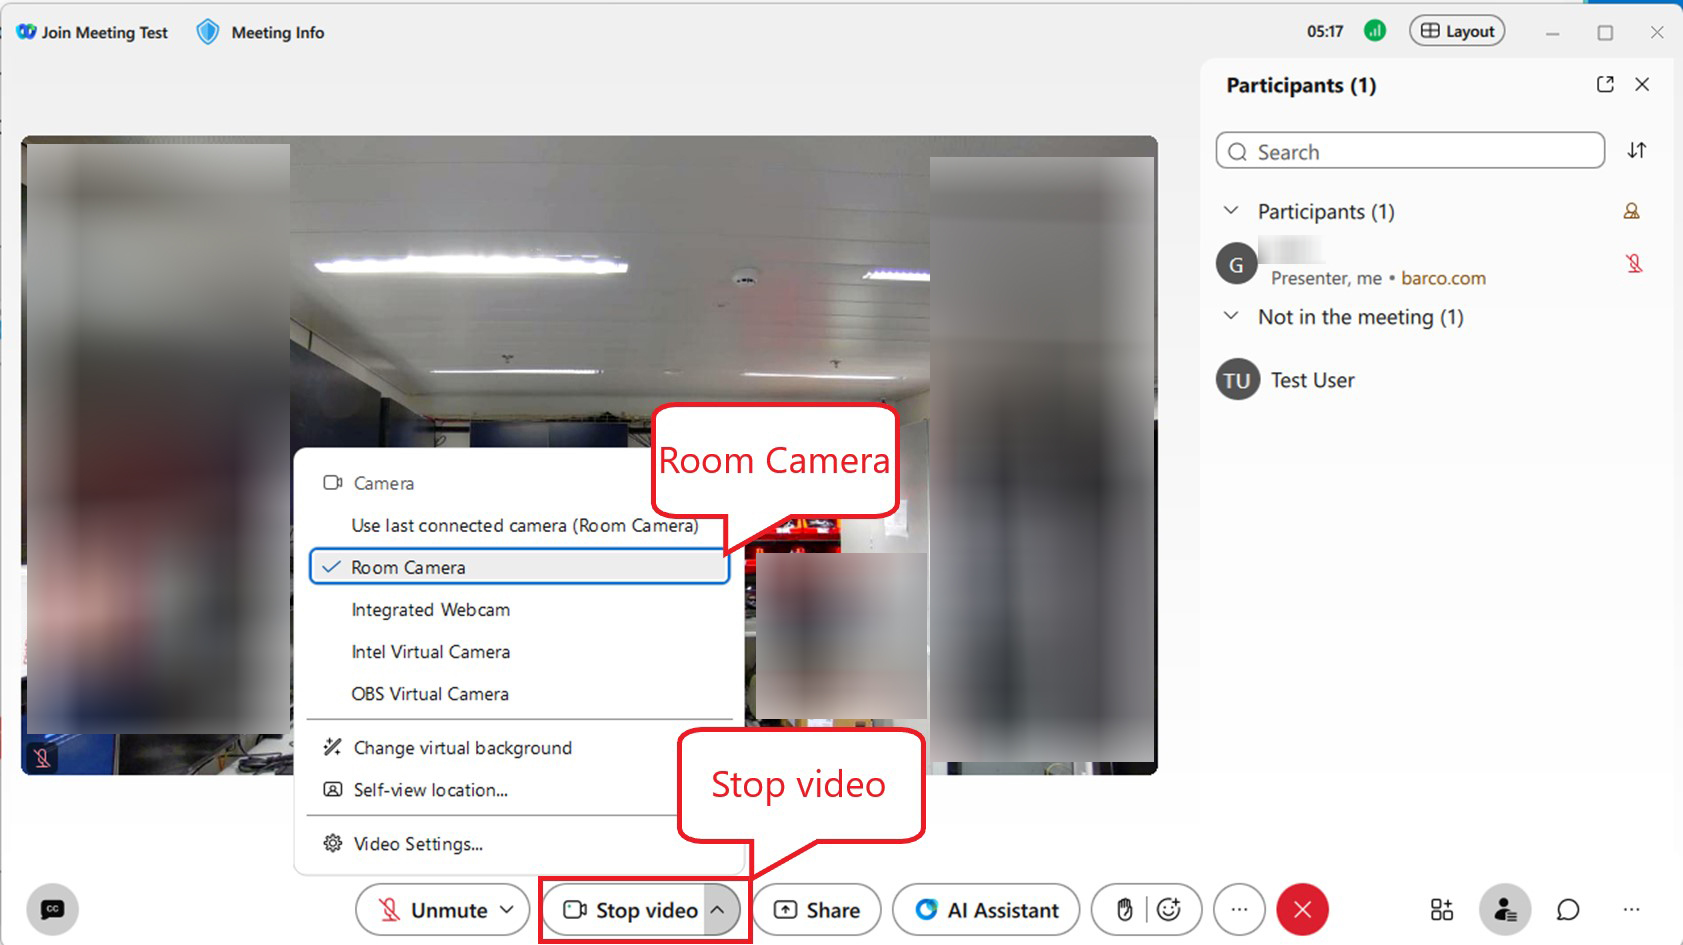
Task: Click the Share button
Action: tap(817, 910)
